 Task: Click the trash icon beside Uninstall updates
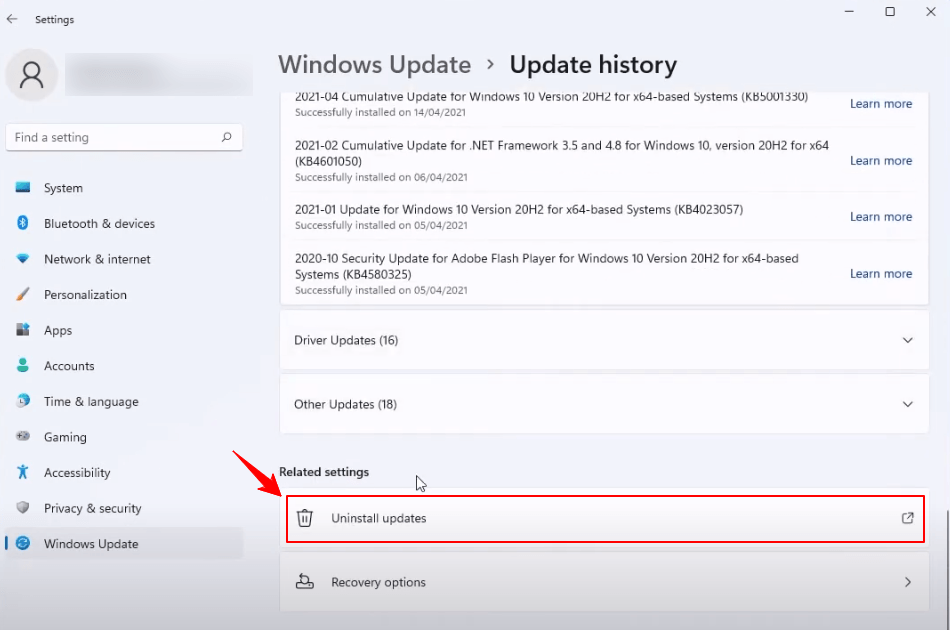[305, 518]
